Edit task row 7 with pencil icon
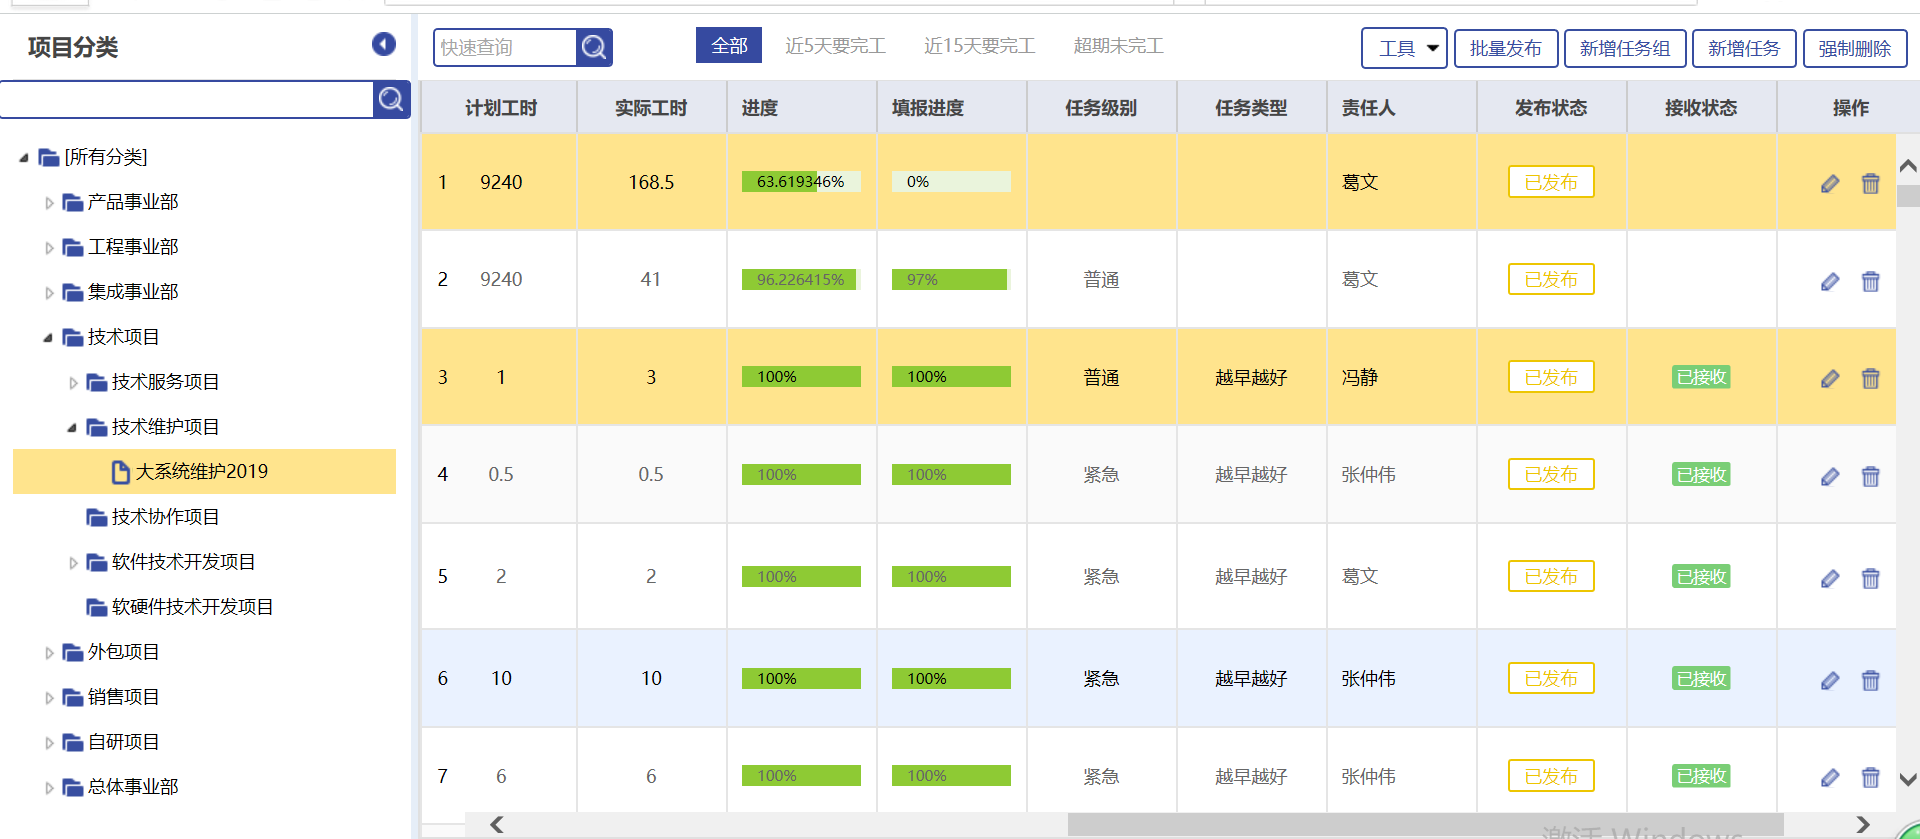The width and height of the screenshot is (1920, 839). (1830, 777)
